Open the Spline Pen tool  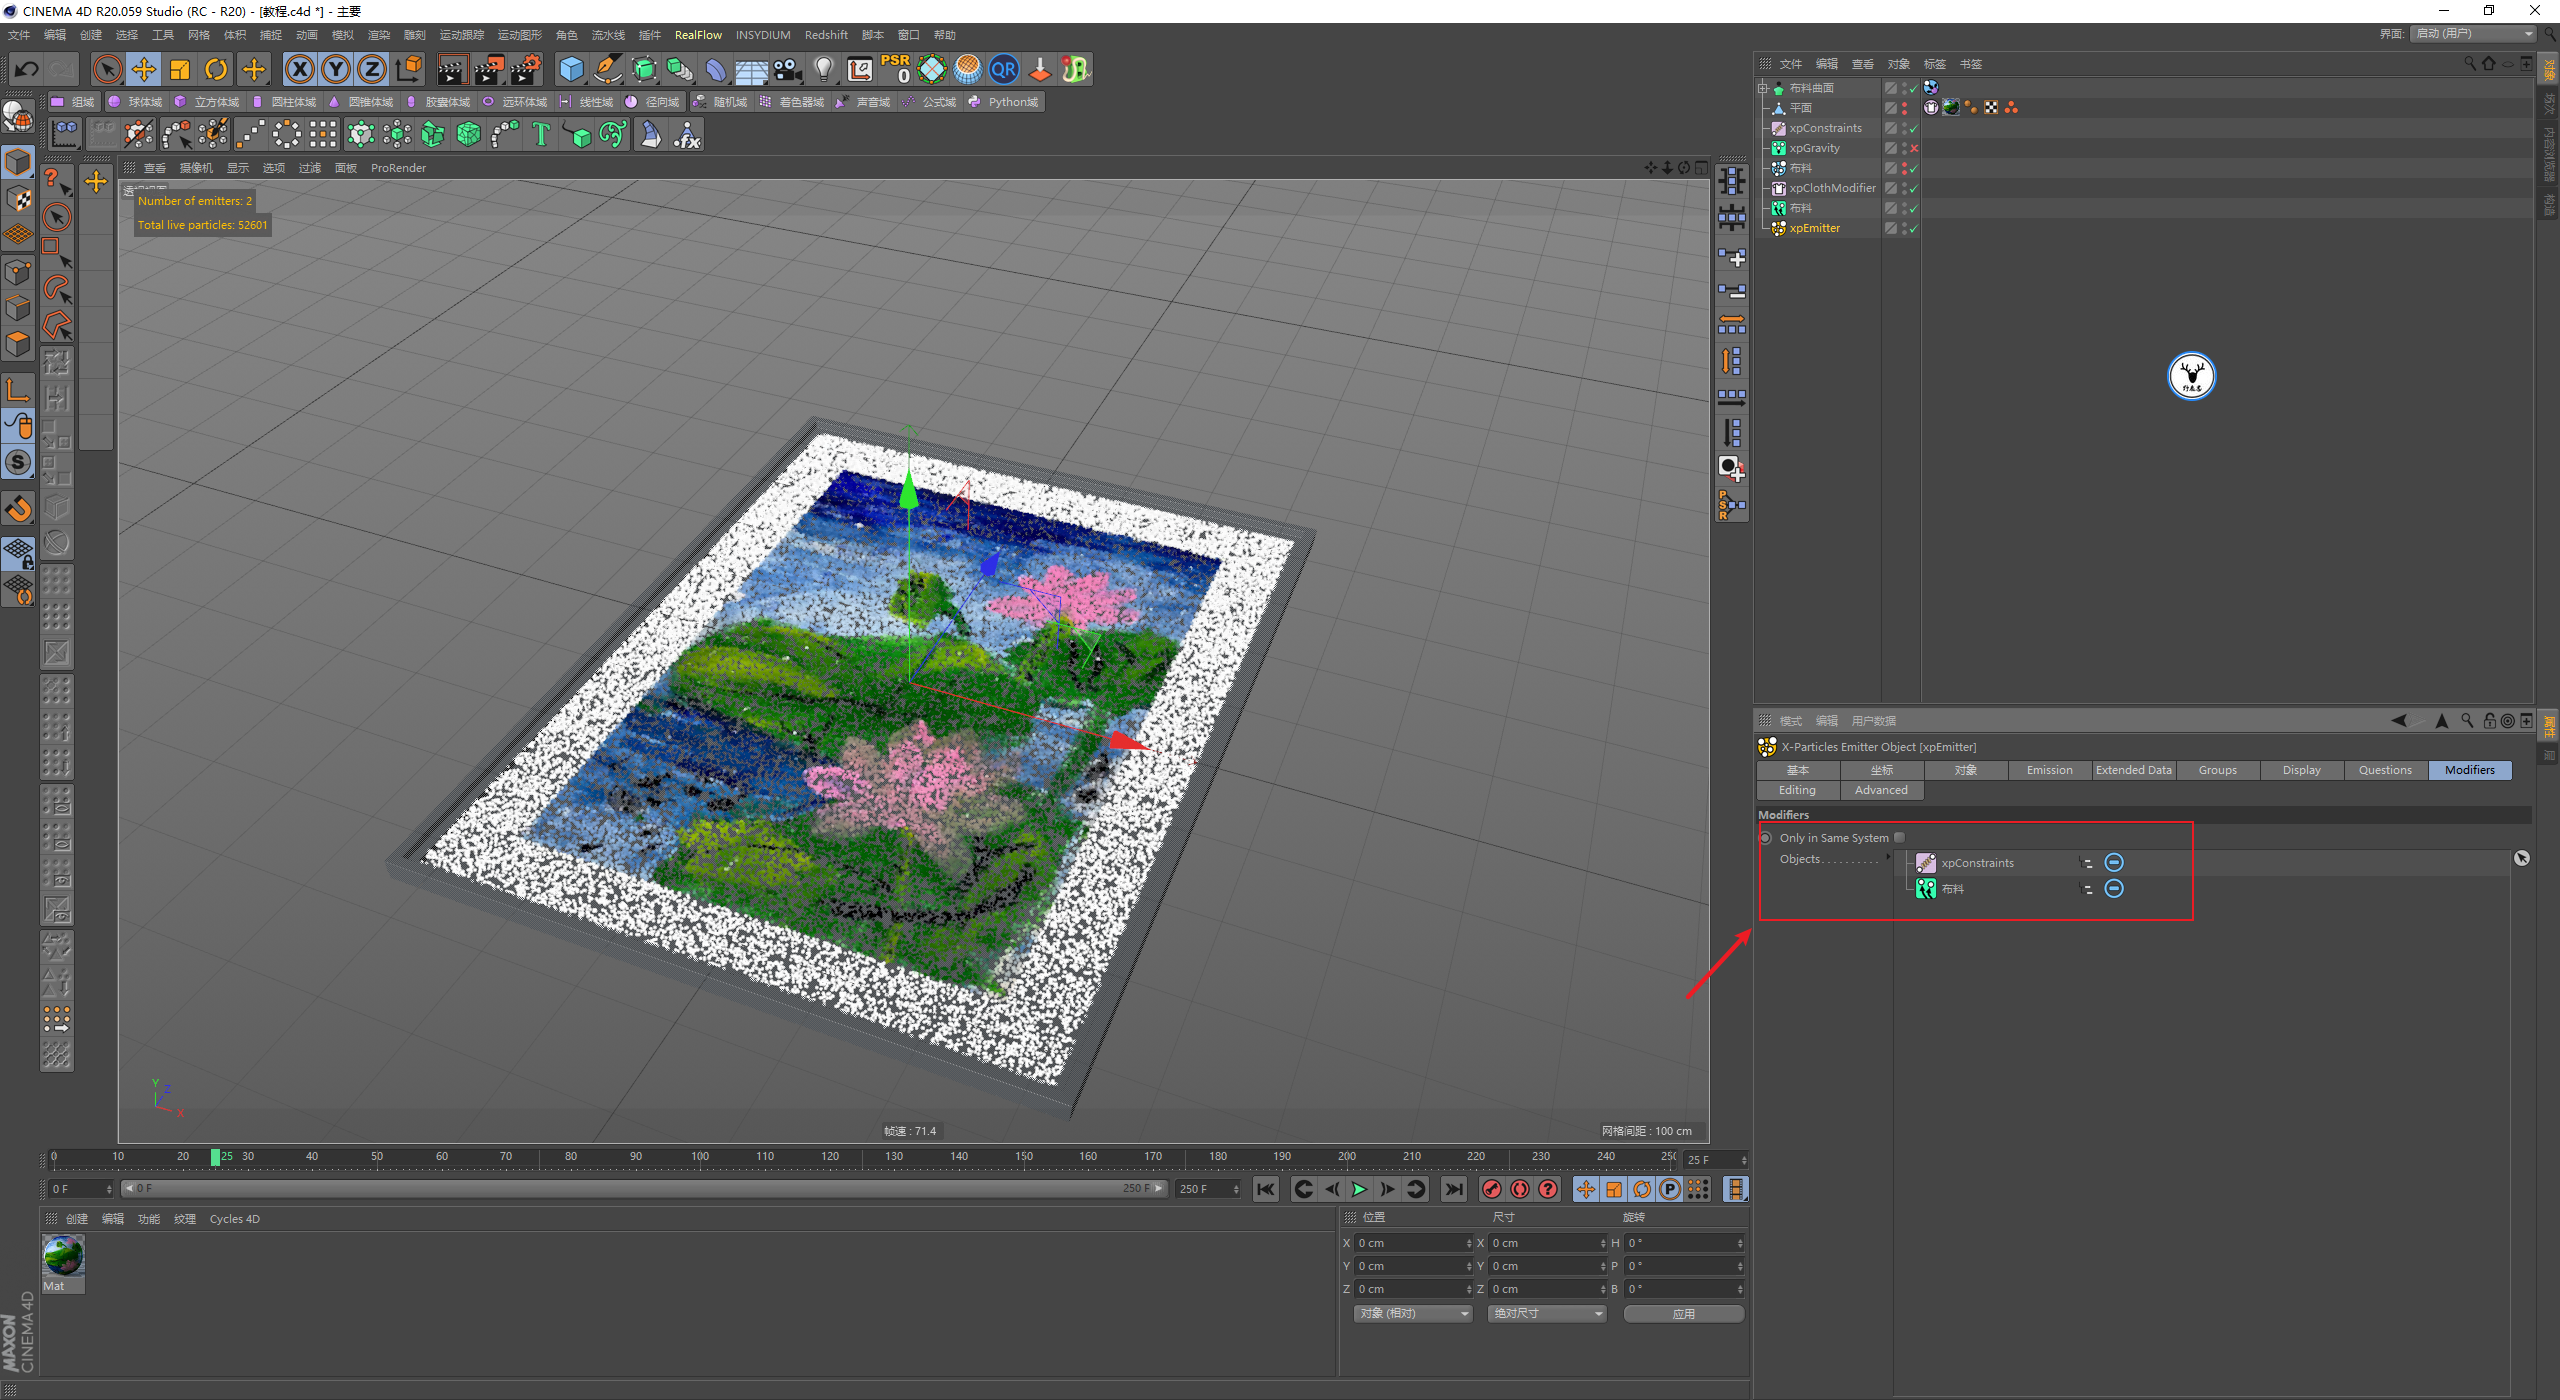pyautogui.click(x=608, y=69)
